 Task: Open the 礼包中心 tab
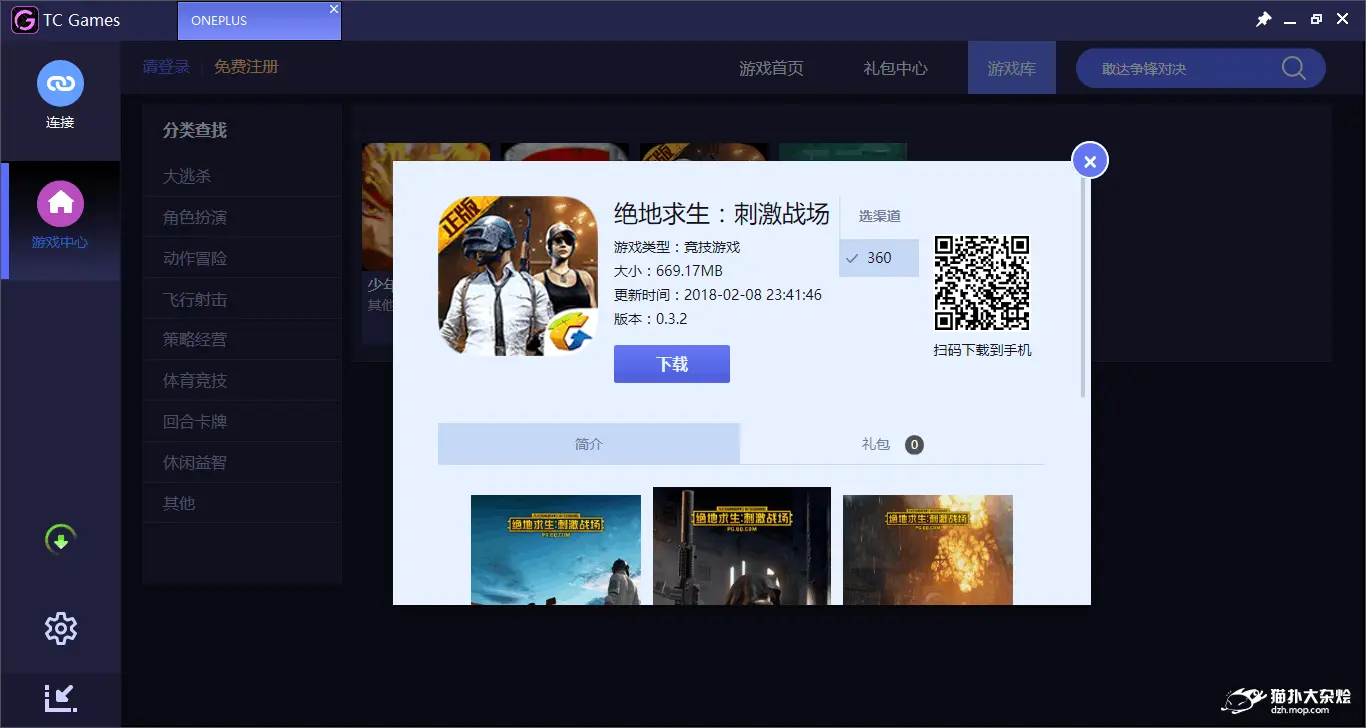pyautogui.click(x=895, y=68)
